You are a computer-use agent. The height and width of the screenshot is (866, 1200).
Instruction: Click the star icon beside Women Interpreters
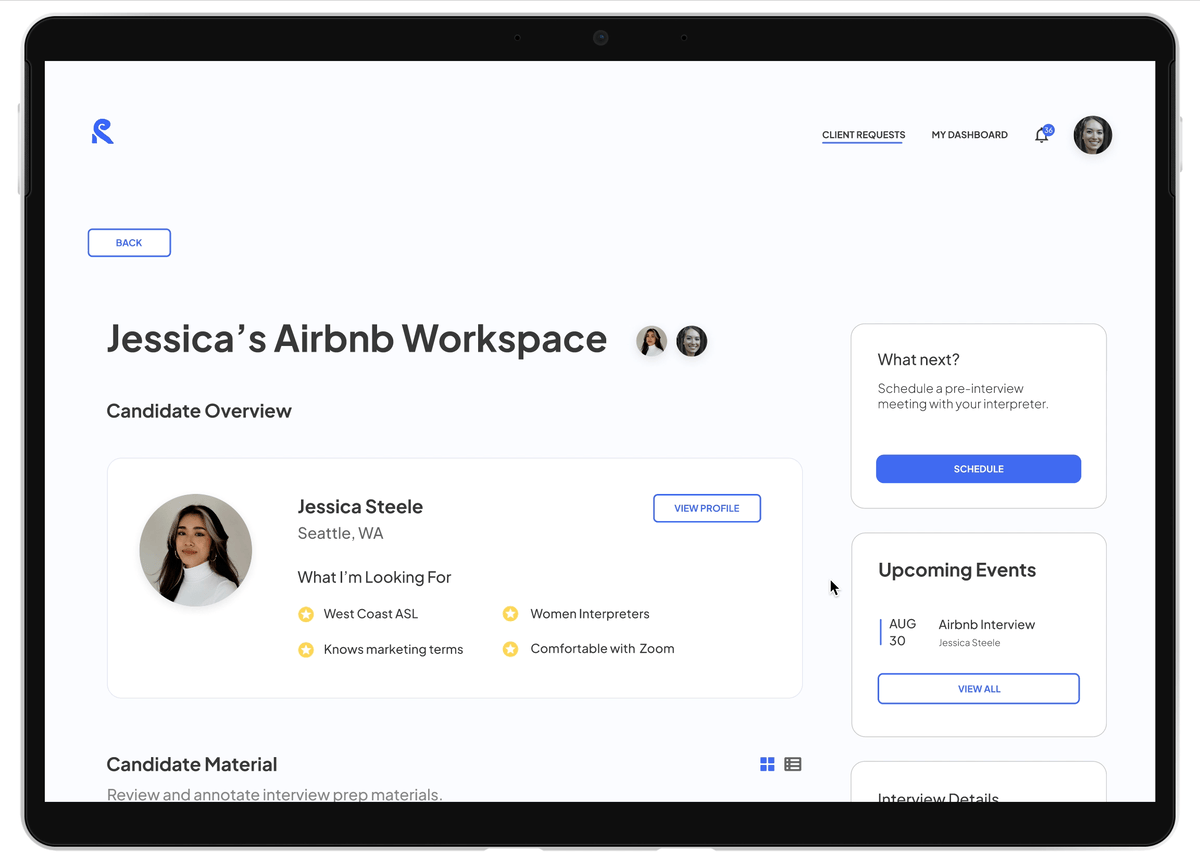coord(510,614)
